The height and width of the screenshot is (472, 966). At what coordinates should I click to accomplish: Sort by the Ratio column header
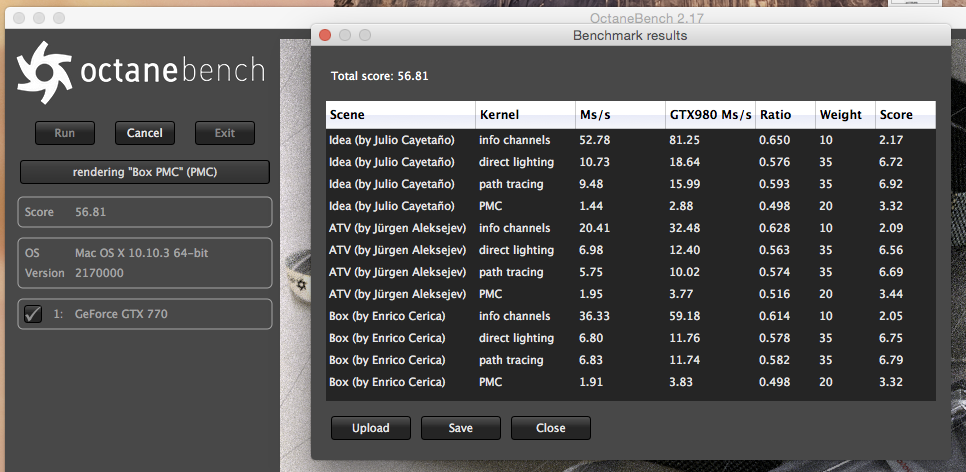point(785,115)
